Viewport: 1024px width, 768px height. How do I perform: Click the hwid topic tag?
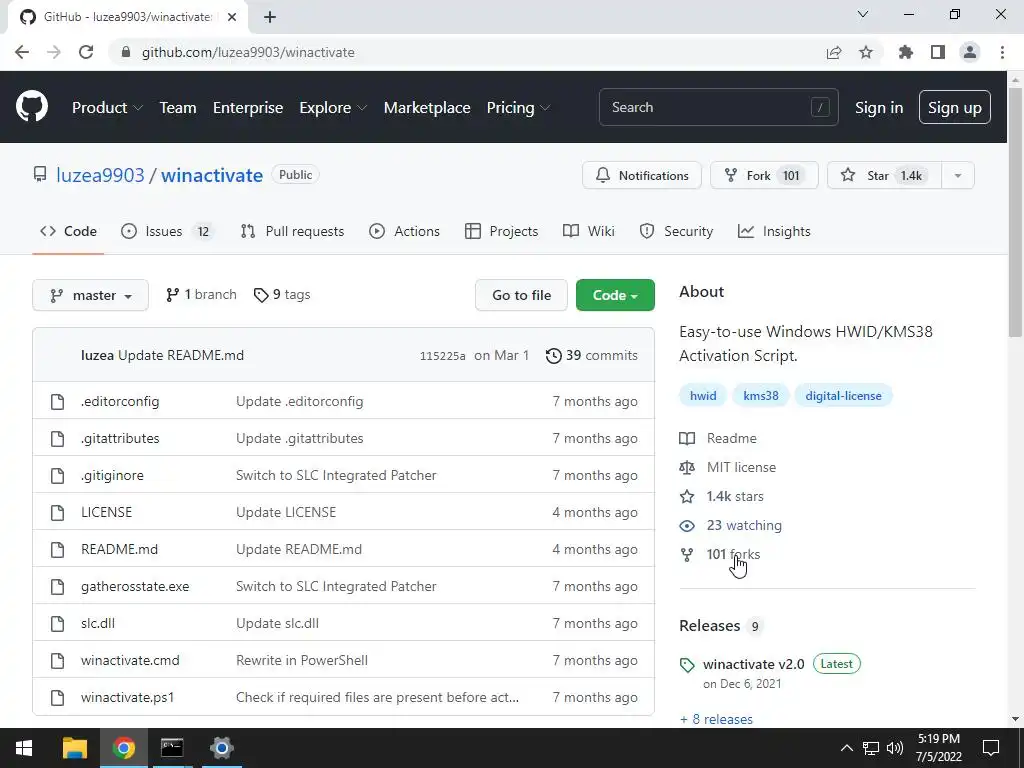coord(703,396)
